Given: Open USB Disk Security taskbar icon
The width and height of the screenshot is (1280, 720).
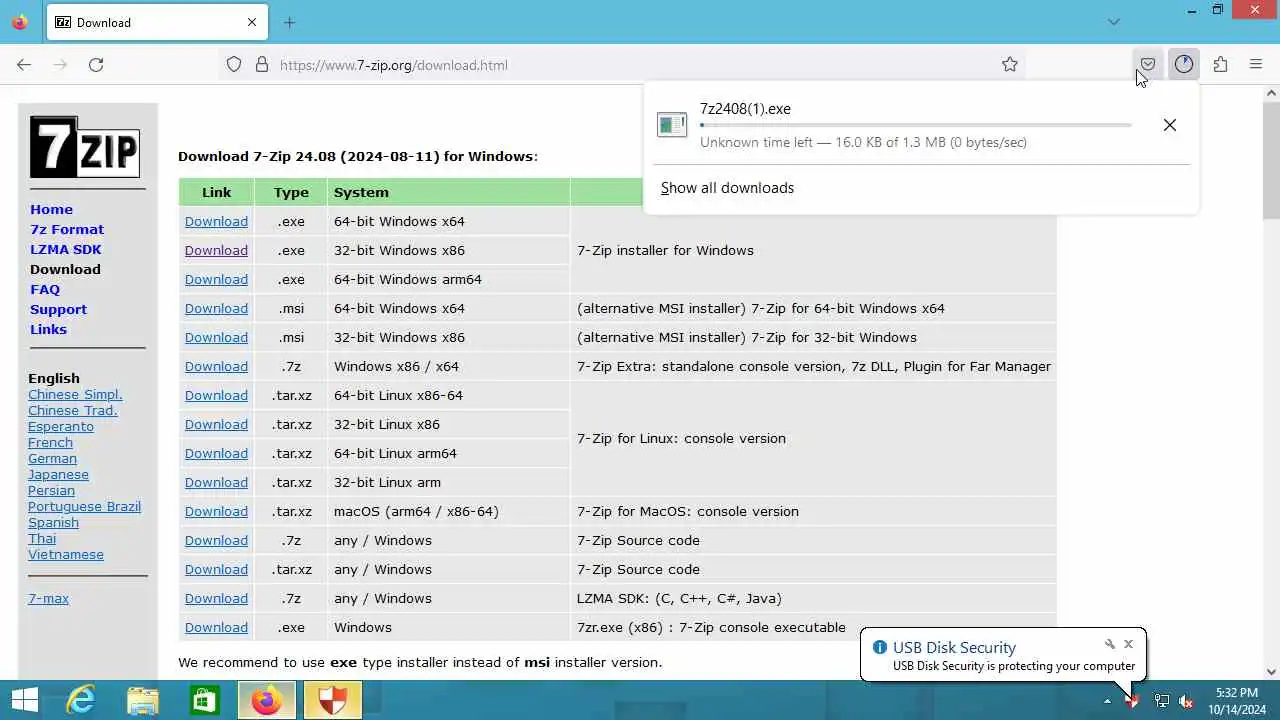Looking at the screenshot, I should pos(331,700).
